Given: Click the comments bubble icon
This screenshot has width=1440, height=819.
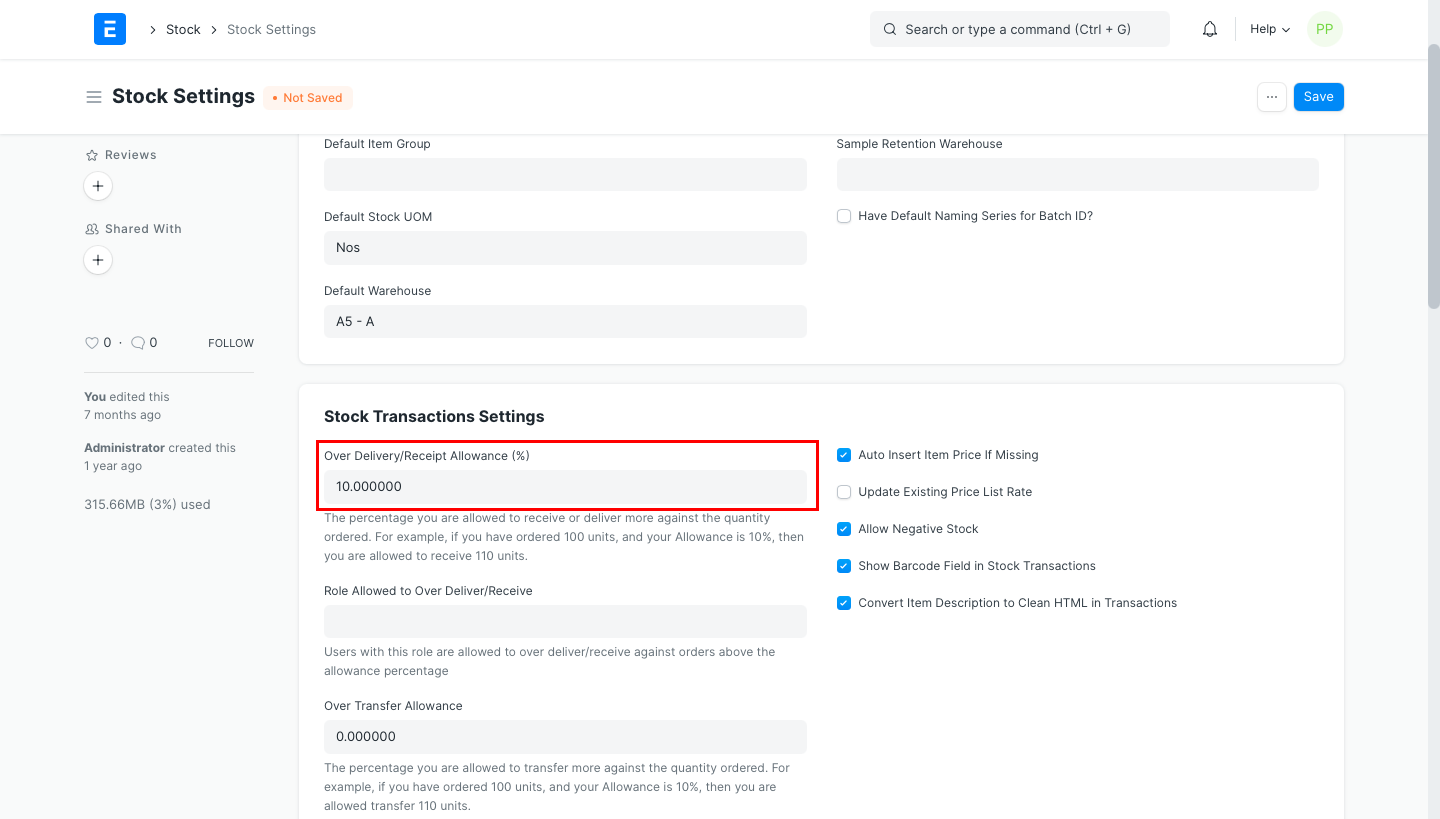Looking at the screenshot, I should (138, 343).
